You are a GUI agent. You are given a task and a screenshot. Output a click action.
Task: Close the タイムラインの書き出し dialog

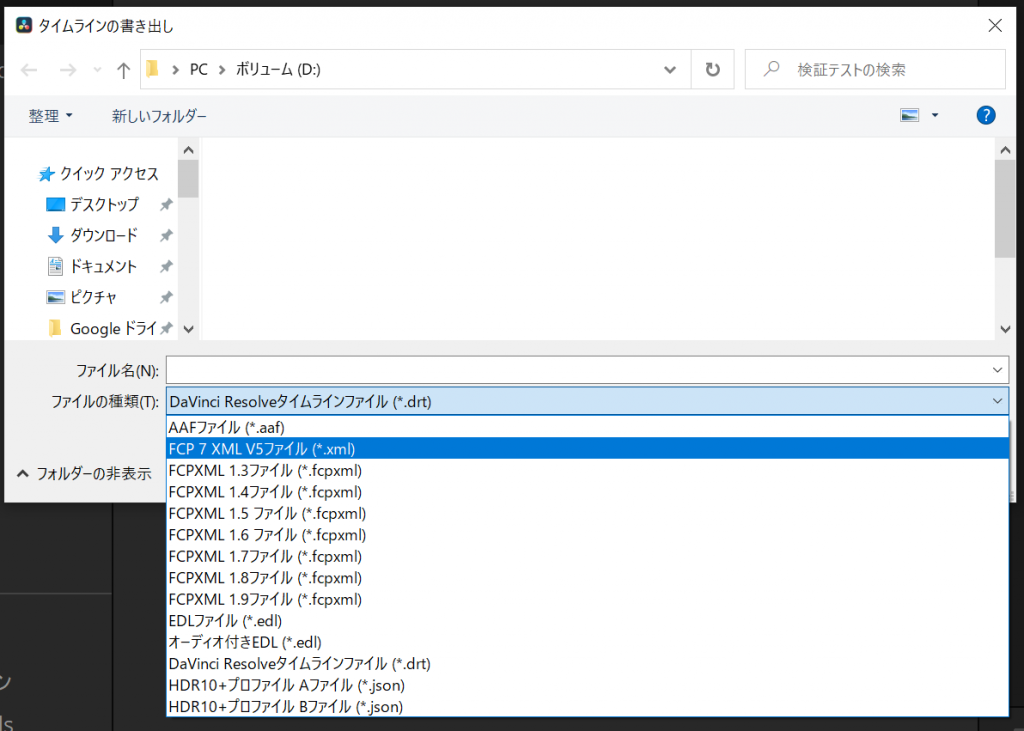coord(995,25)
